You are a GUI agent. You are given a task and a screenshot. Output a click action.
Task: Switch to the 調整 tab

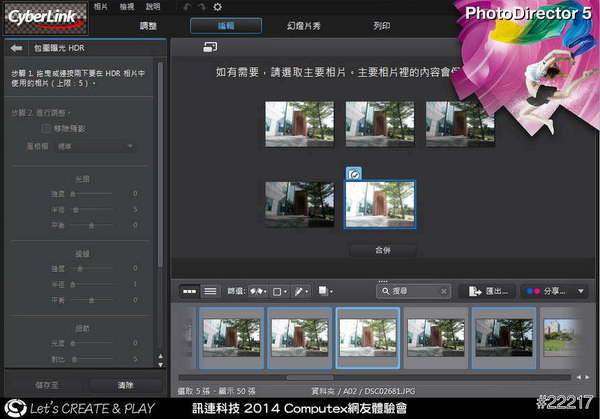pos(147,24)
